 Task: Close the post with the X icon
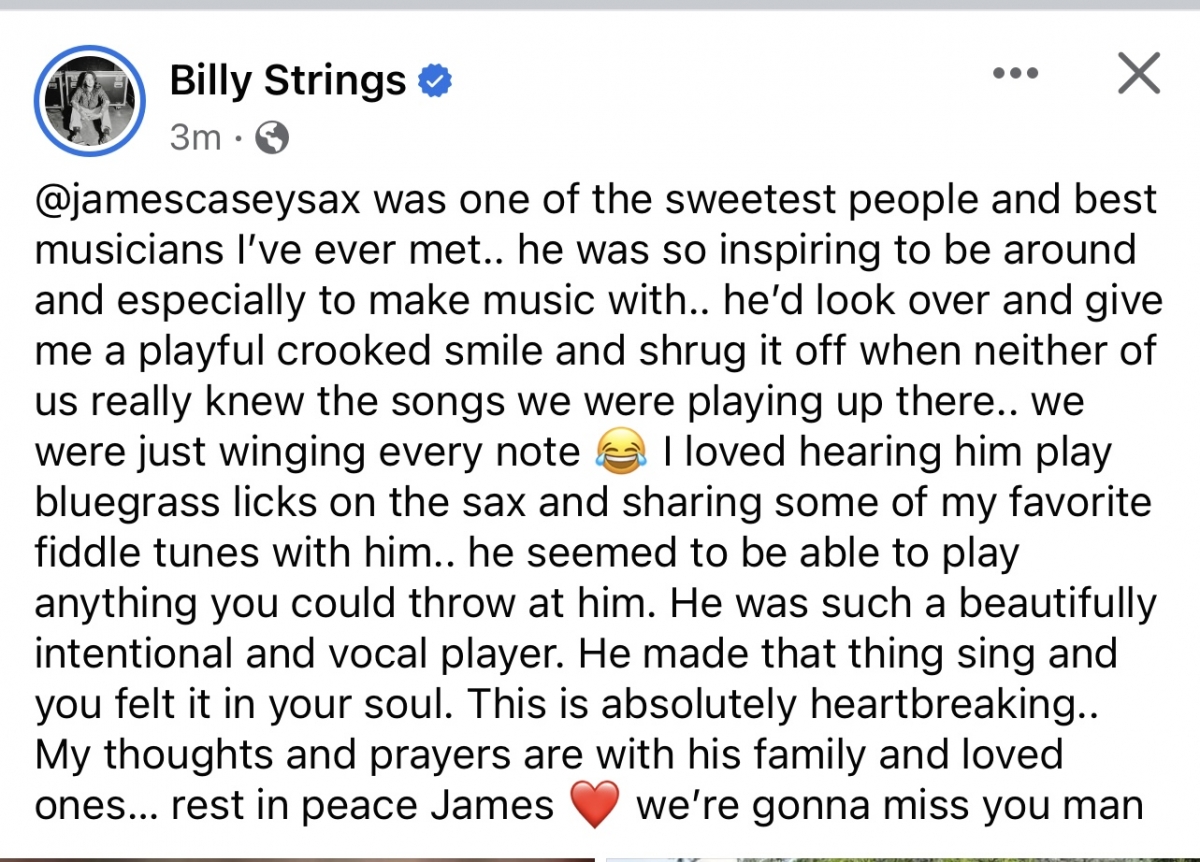point(1138,72)
